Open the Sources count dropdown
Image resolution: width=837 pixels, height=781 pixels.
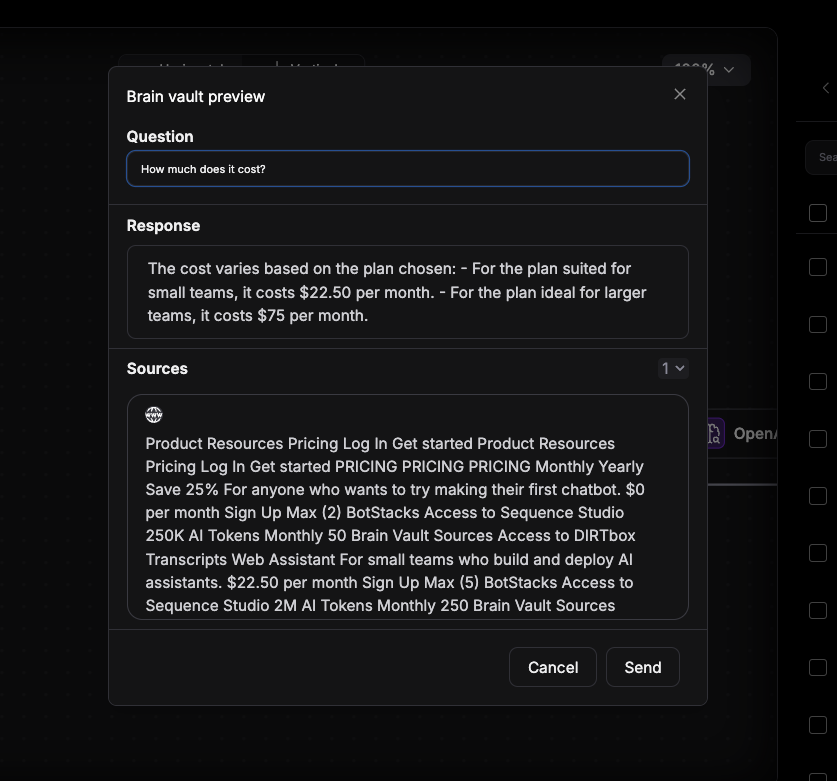673,369
